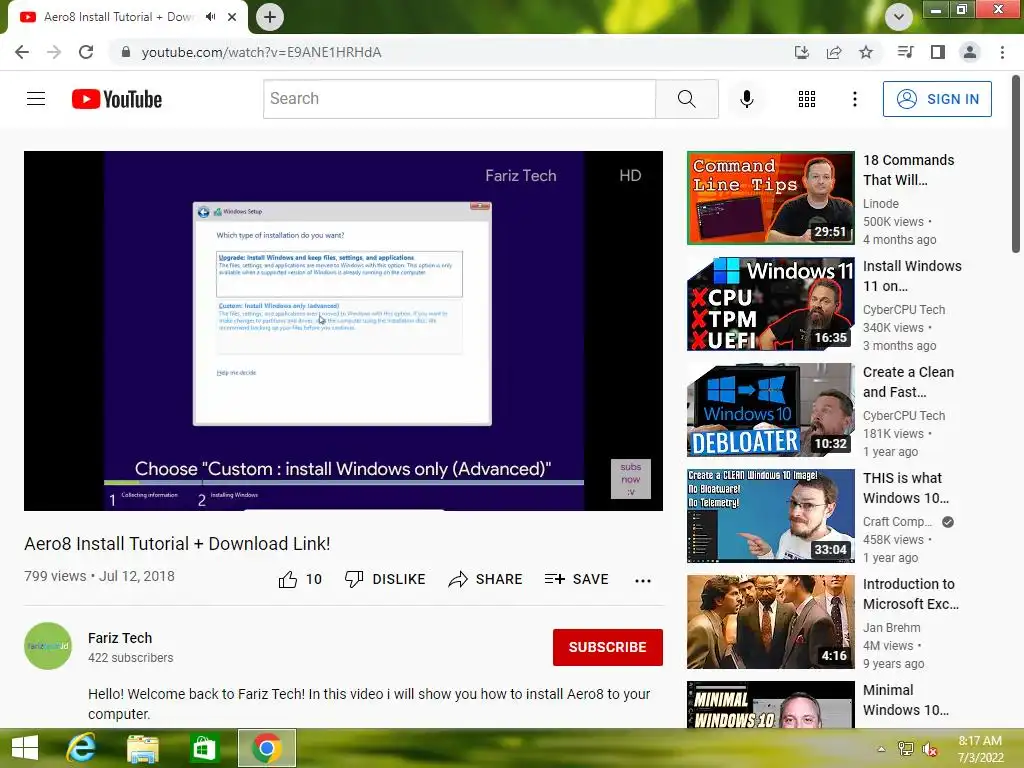Subscribe to Fariz Tech channel
1024x768 pixels.
[607, 647]
